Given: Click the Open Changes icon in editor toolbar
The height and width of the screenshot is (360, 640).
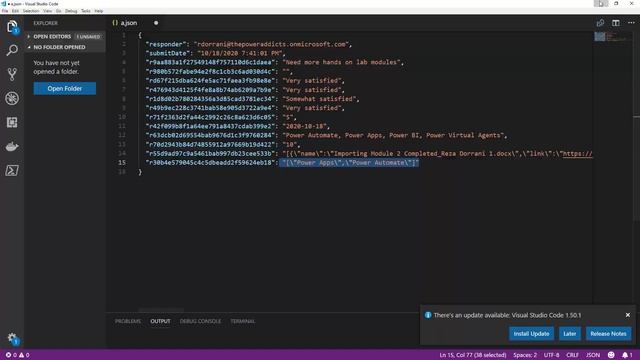Looking at the screenshot, I should pyautogui.click(x=600, y=23).
